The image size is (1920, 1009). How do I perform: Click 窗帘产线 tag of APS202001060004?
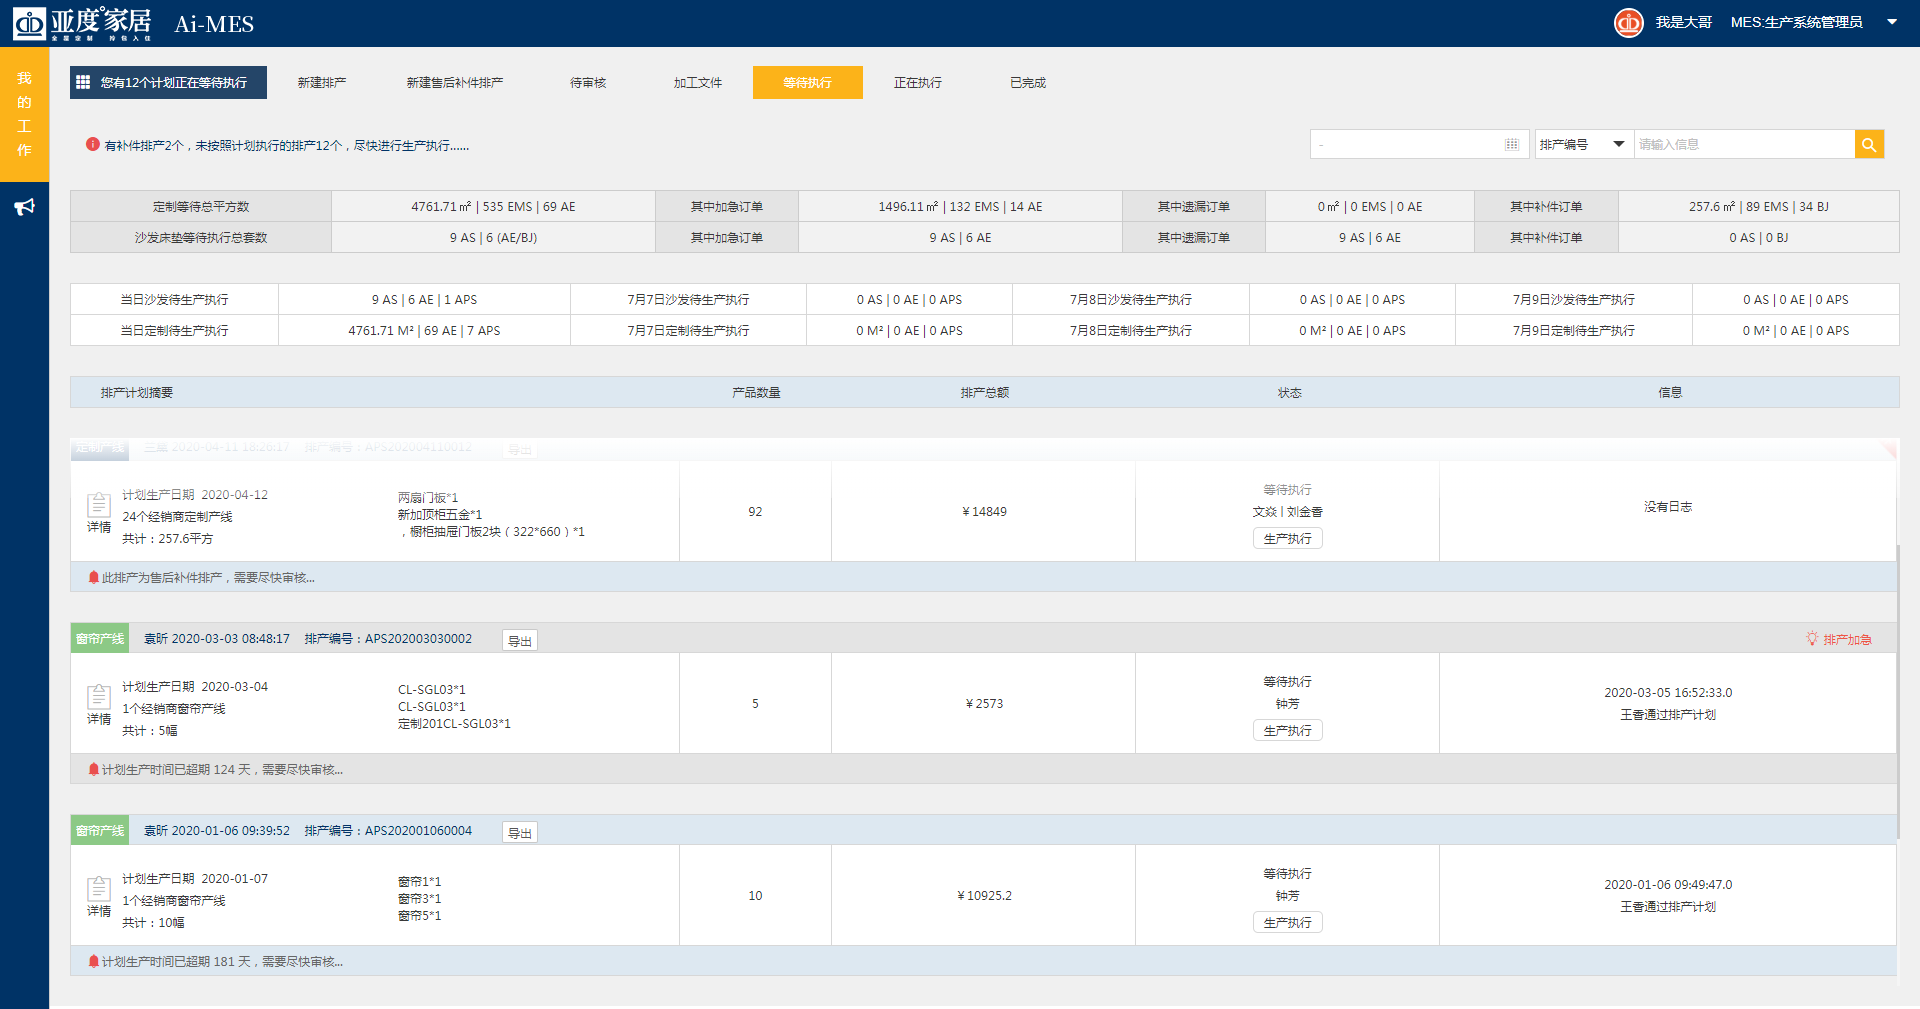coord(100,830)
